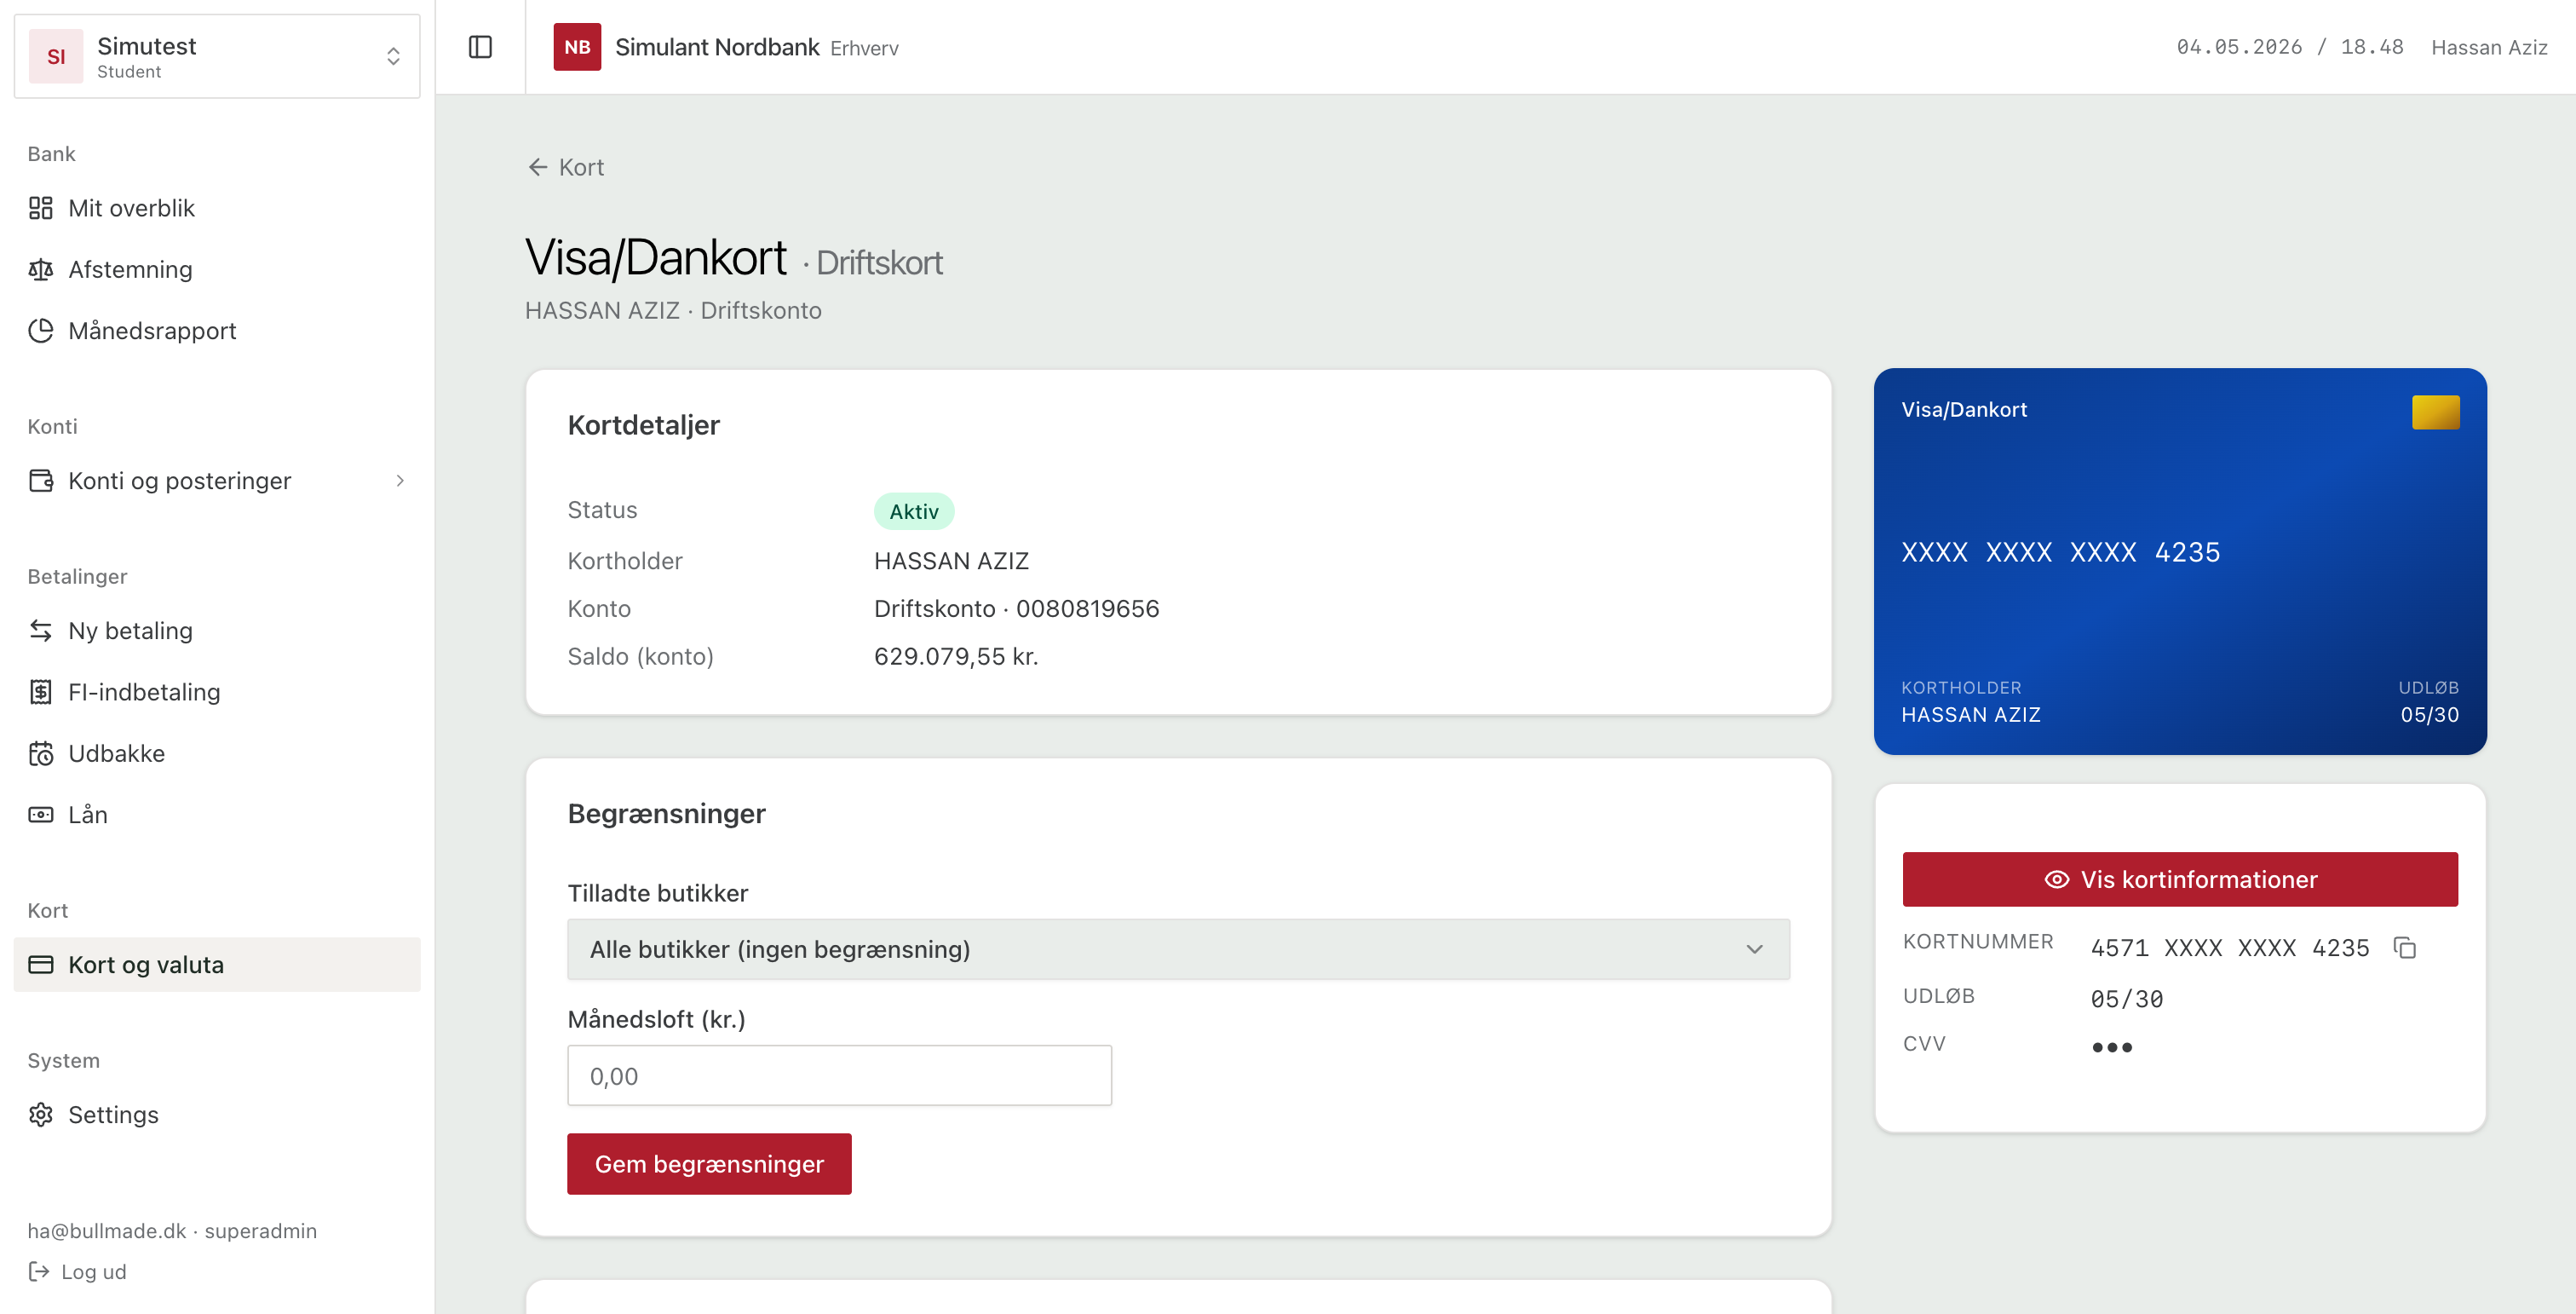2576x1314 pixels.
Task: Click Kortholder value HASSAN AZIZ
Action: [951, 560]
